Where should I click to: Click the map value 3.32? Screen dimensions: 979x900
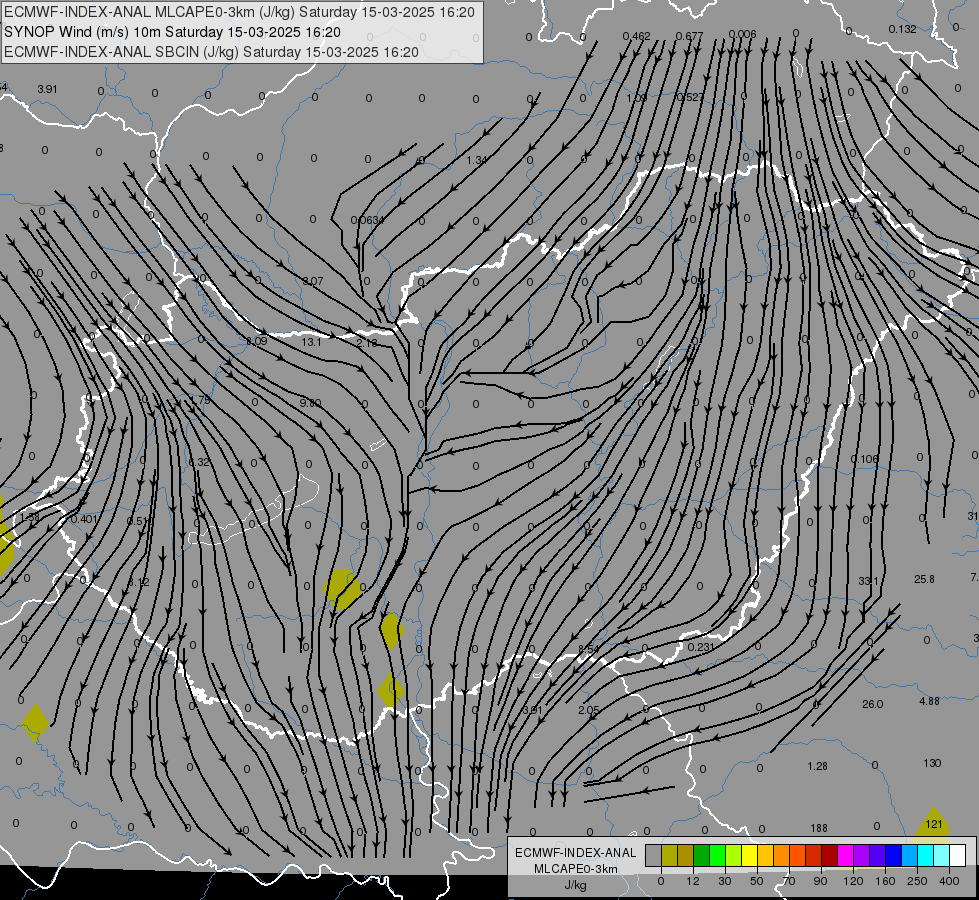[x=200, y=462]
